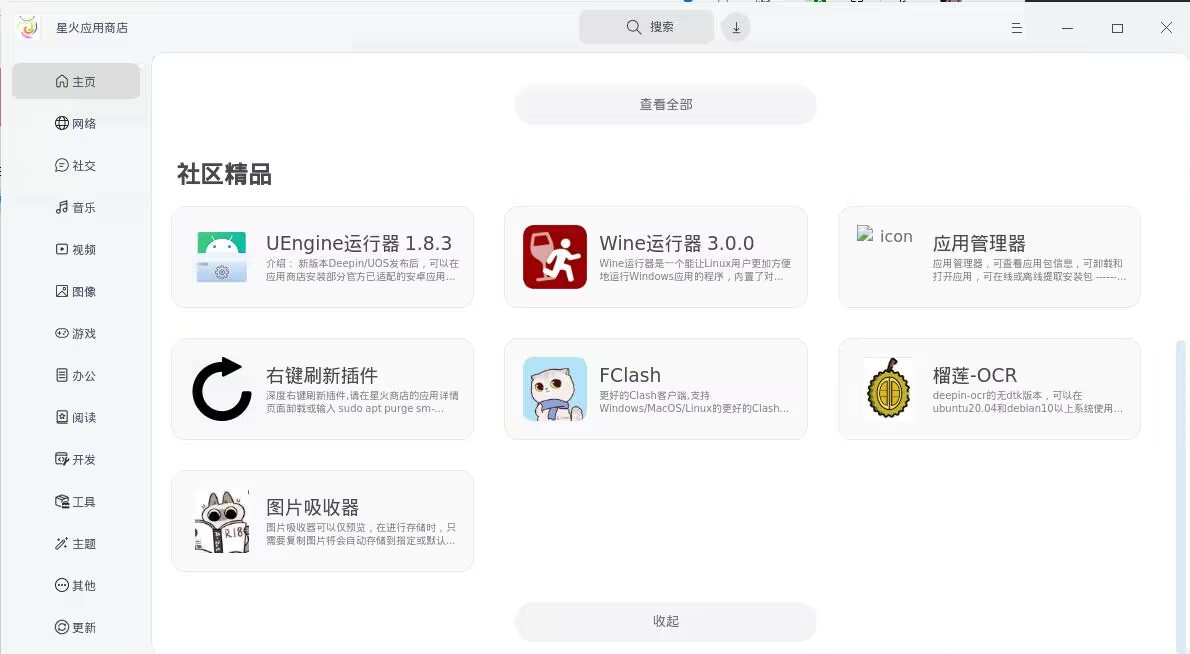Click the 图片吸收器 cat reading icon
The width and height of the screenshot is (1190, 654).
[222, 520]
